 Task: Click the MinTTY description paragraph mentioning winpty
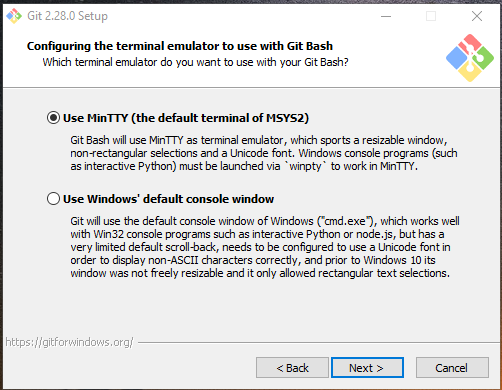tap(264, 153)
